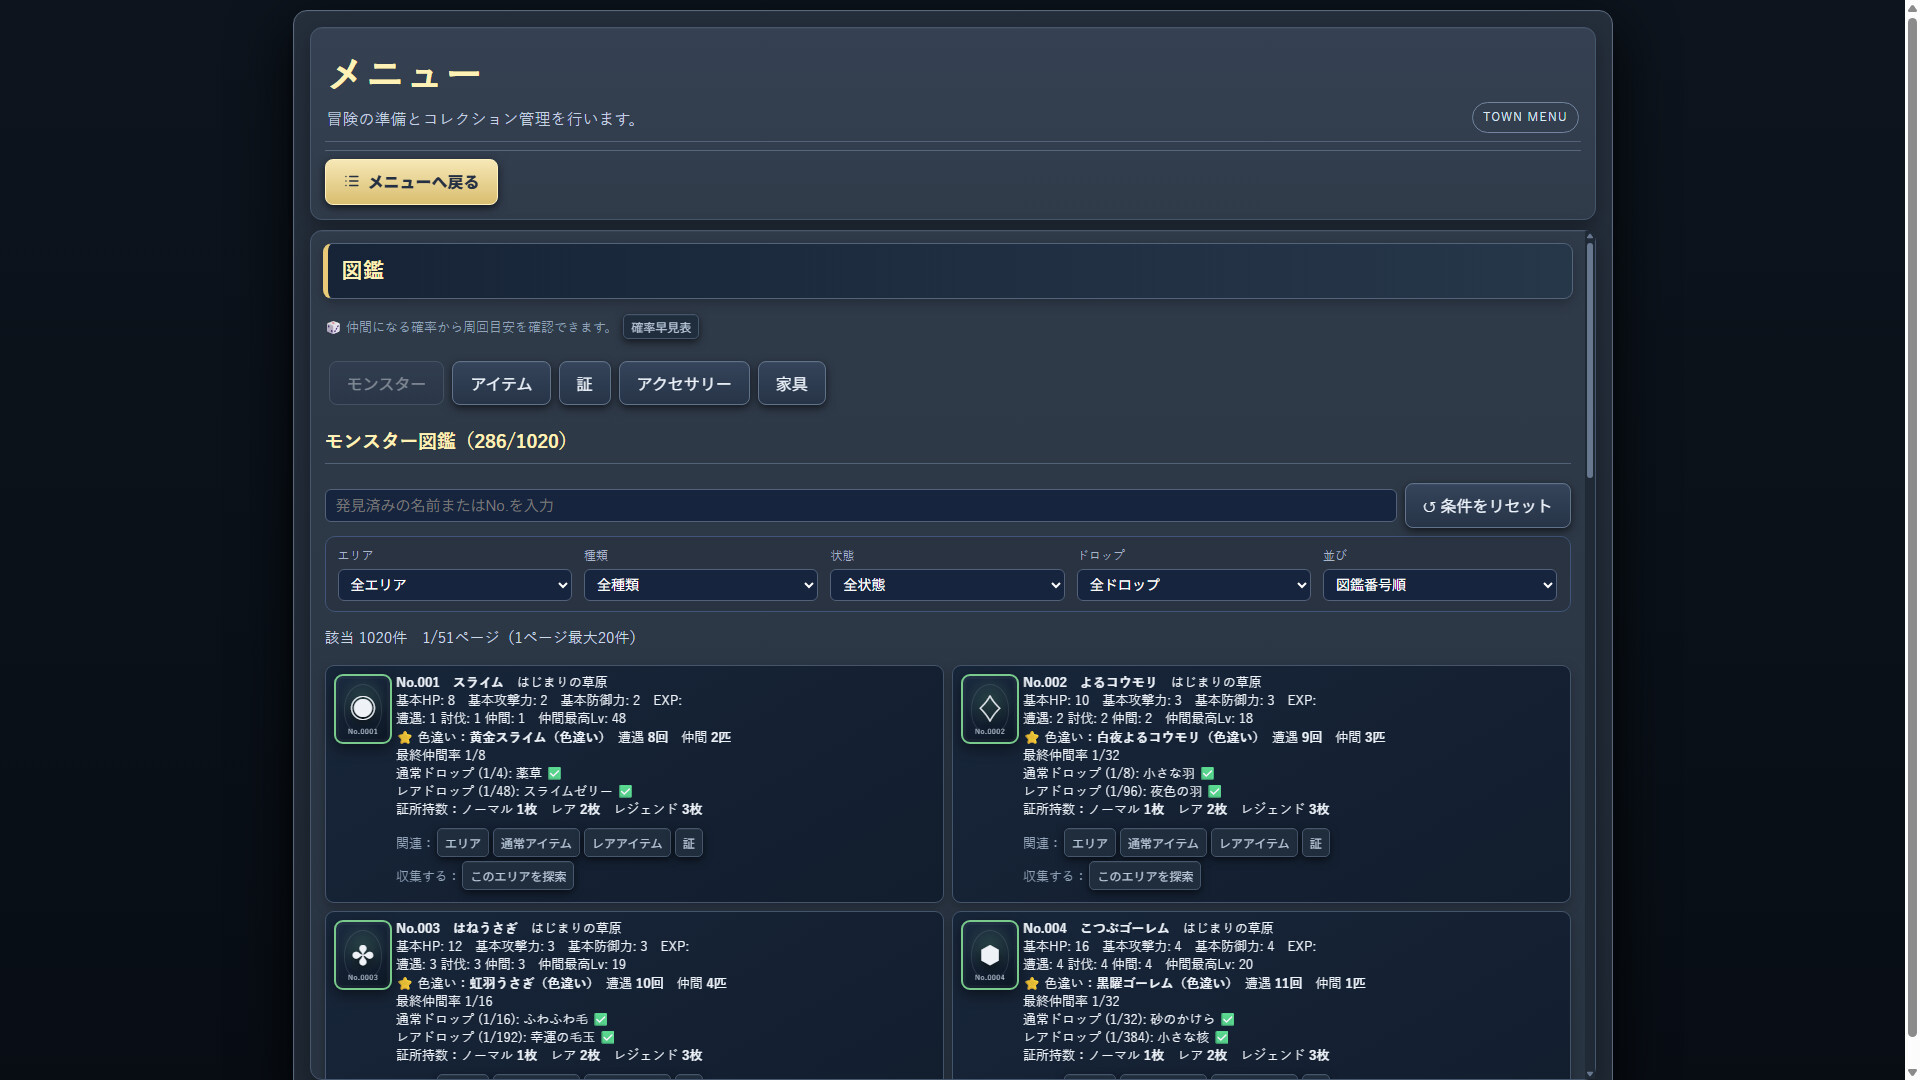Click the スライム No.0001 monster icon
Viewport: 1920px width, 1080px height.
point(362,709)
